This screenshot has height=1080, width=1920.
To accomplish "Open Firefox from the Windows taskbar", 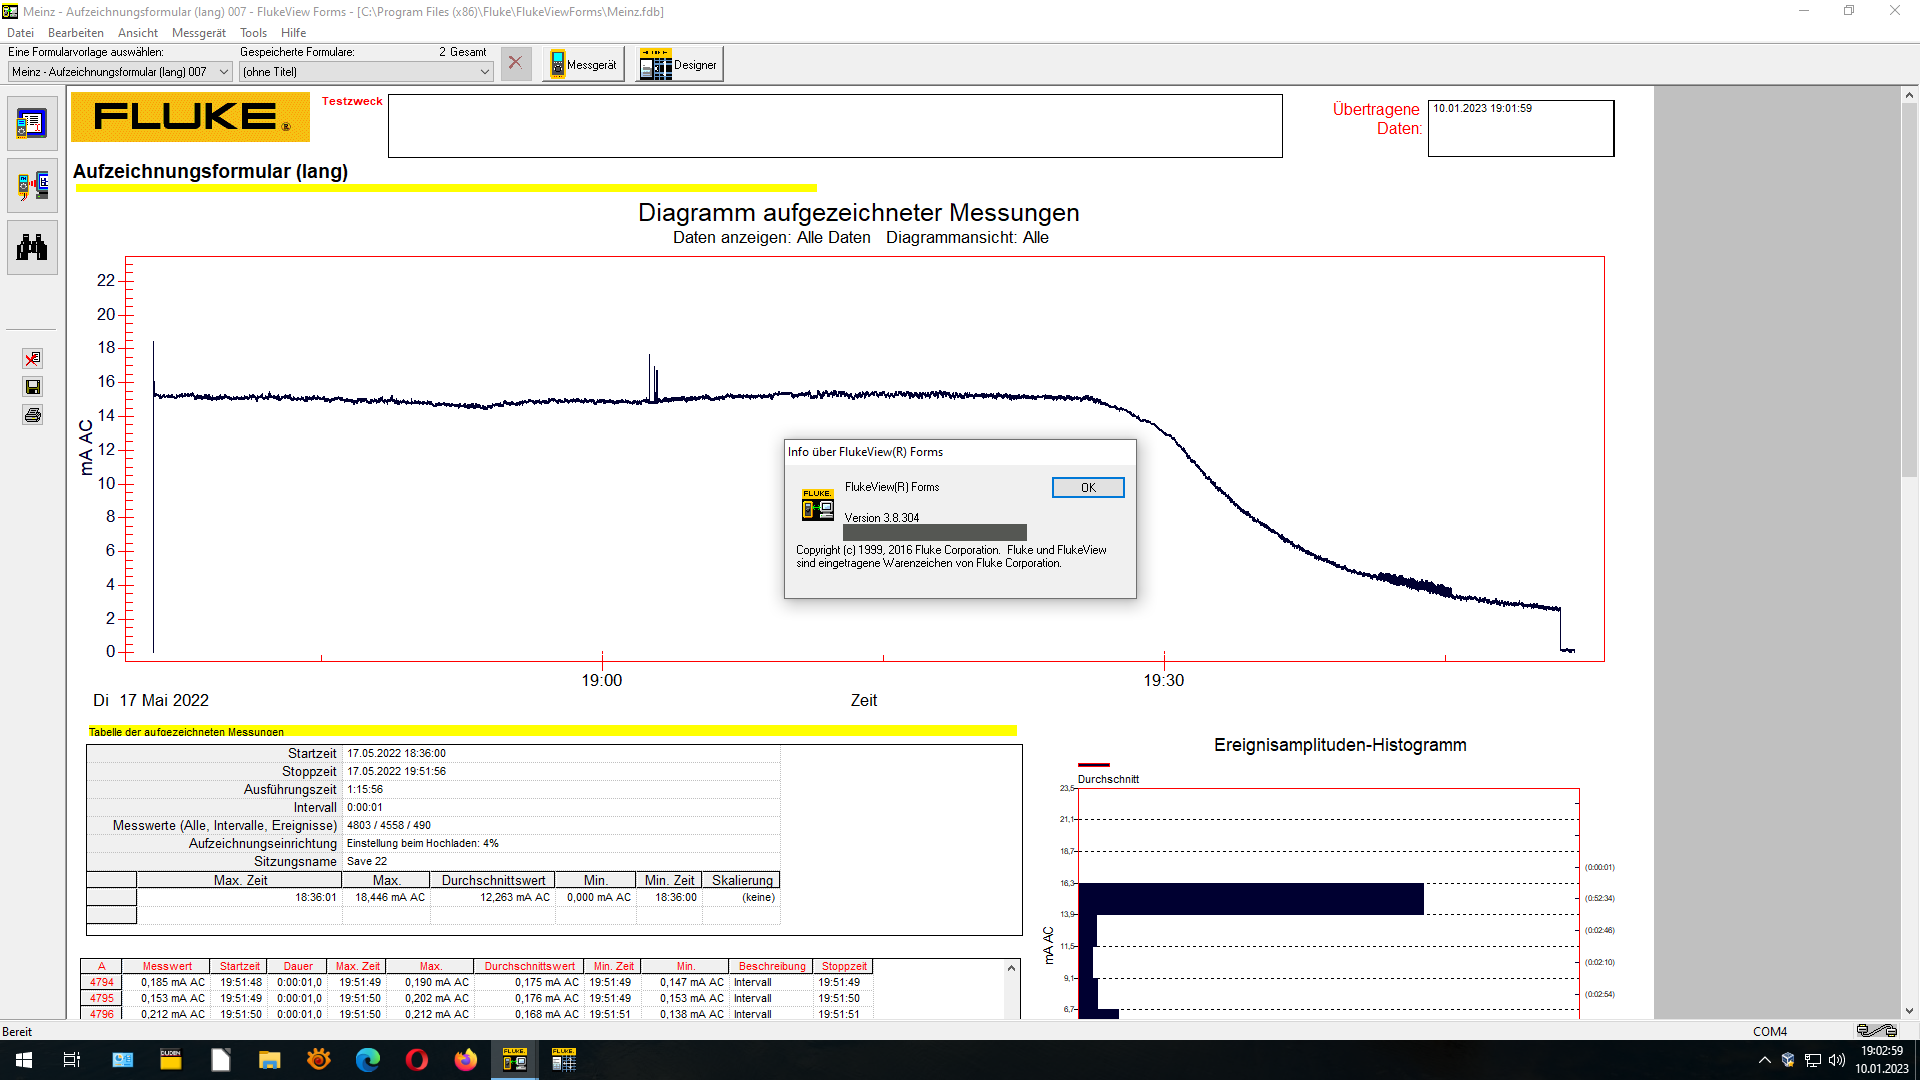I will coord(466,1060).
